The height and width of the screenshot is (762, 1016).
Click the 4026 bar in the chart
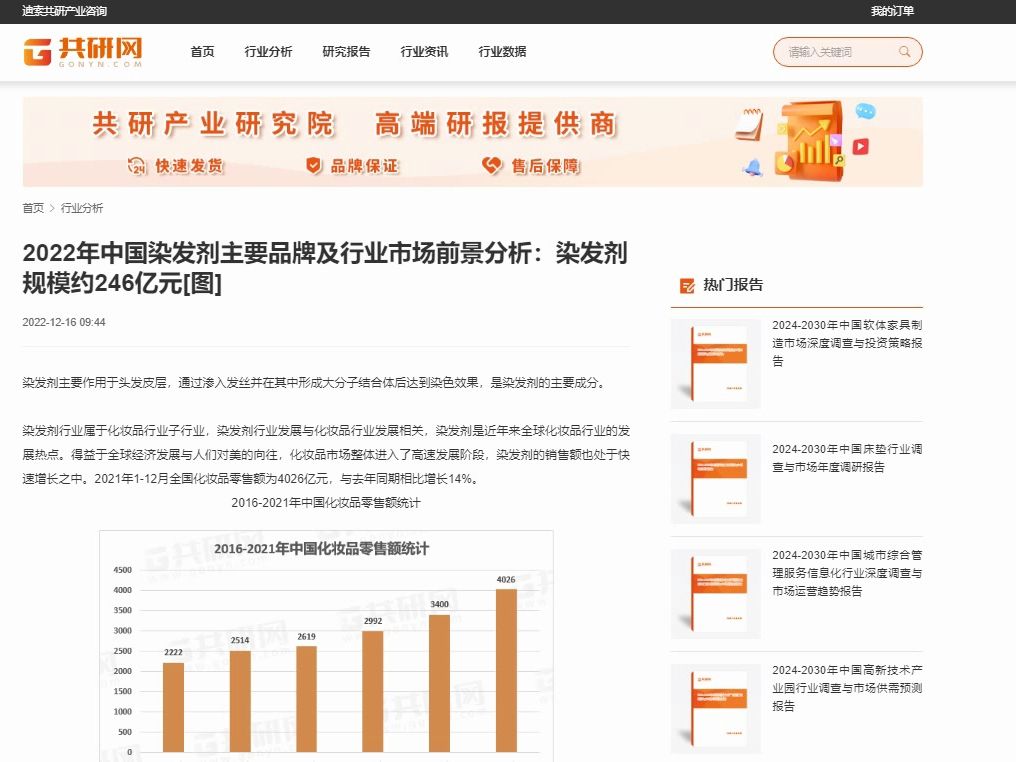point(506,670)
